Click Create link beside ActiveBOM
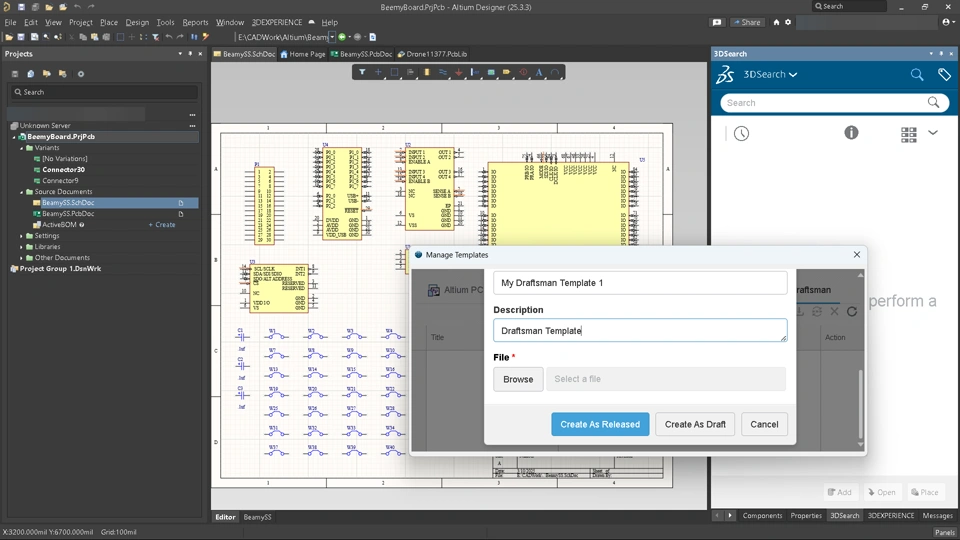The width and height of the screenshot is (960, 540). [x=162, y=225]
